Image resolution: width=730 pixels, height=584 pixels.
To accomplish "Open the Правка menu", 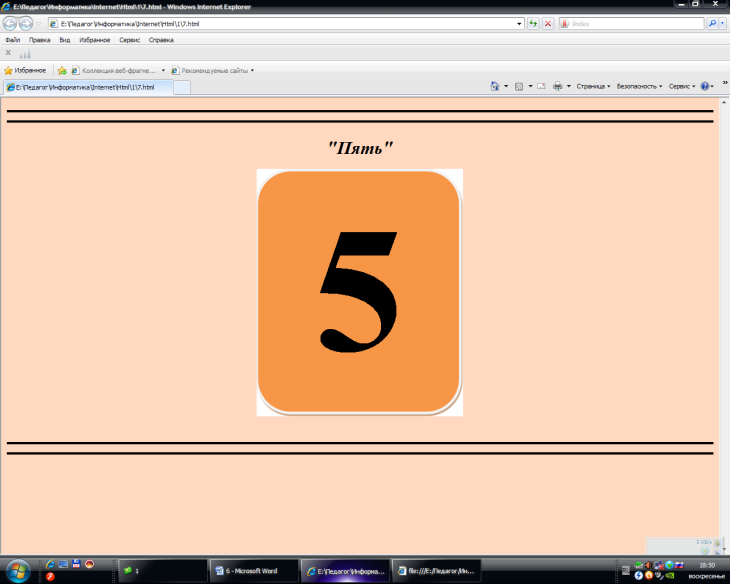I will [x=40, y=40].
